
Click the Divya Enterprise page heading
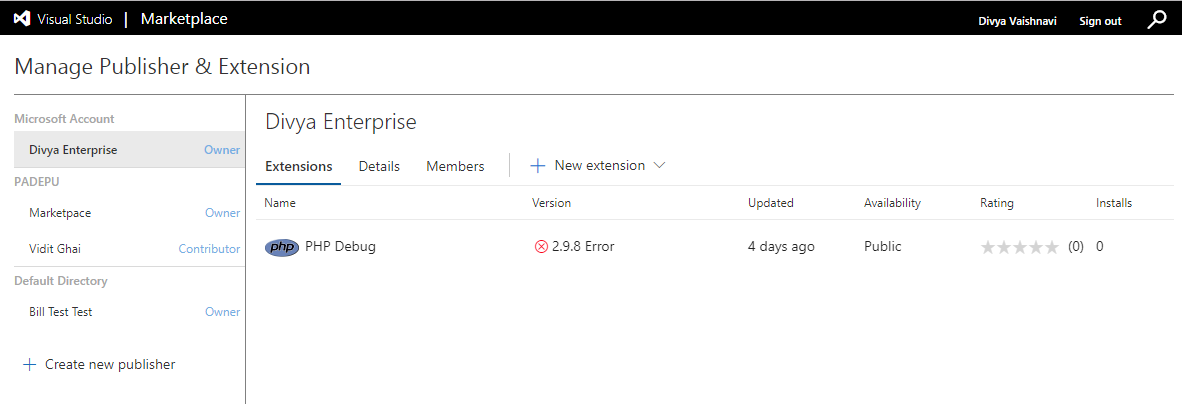(341, 121)
